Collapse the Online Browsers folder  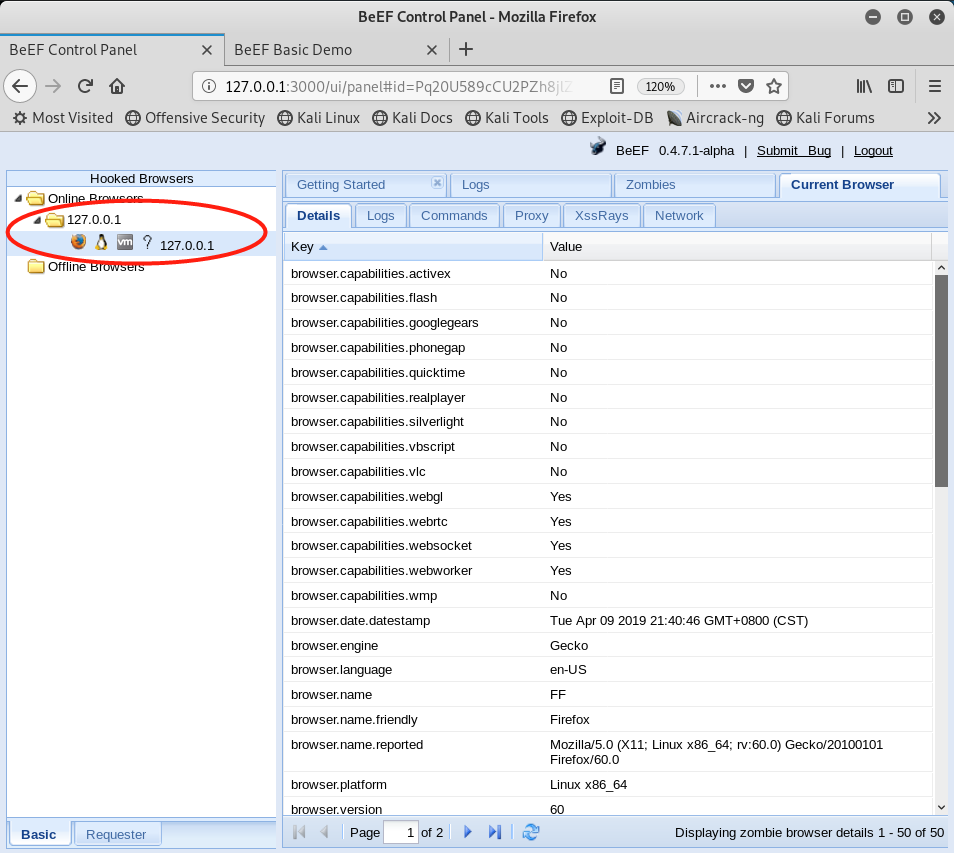[18, 198]
